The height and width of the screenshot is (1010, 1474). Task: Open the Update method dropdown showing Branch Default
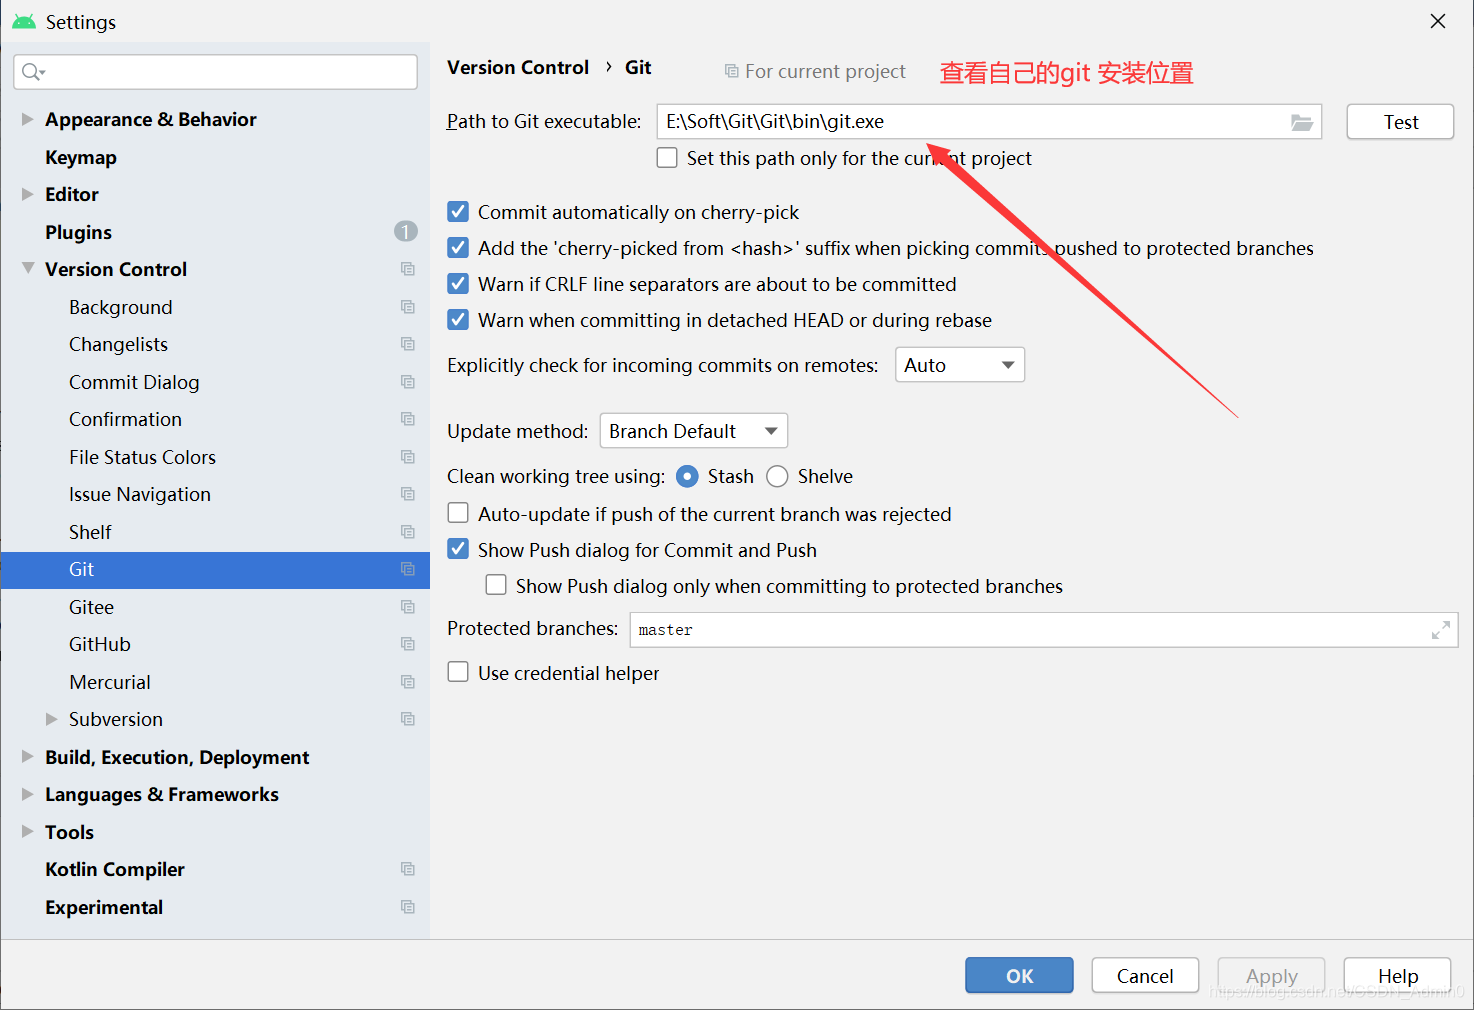693,430
